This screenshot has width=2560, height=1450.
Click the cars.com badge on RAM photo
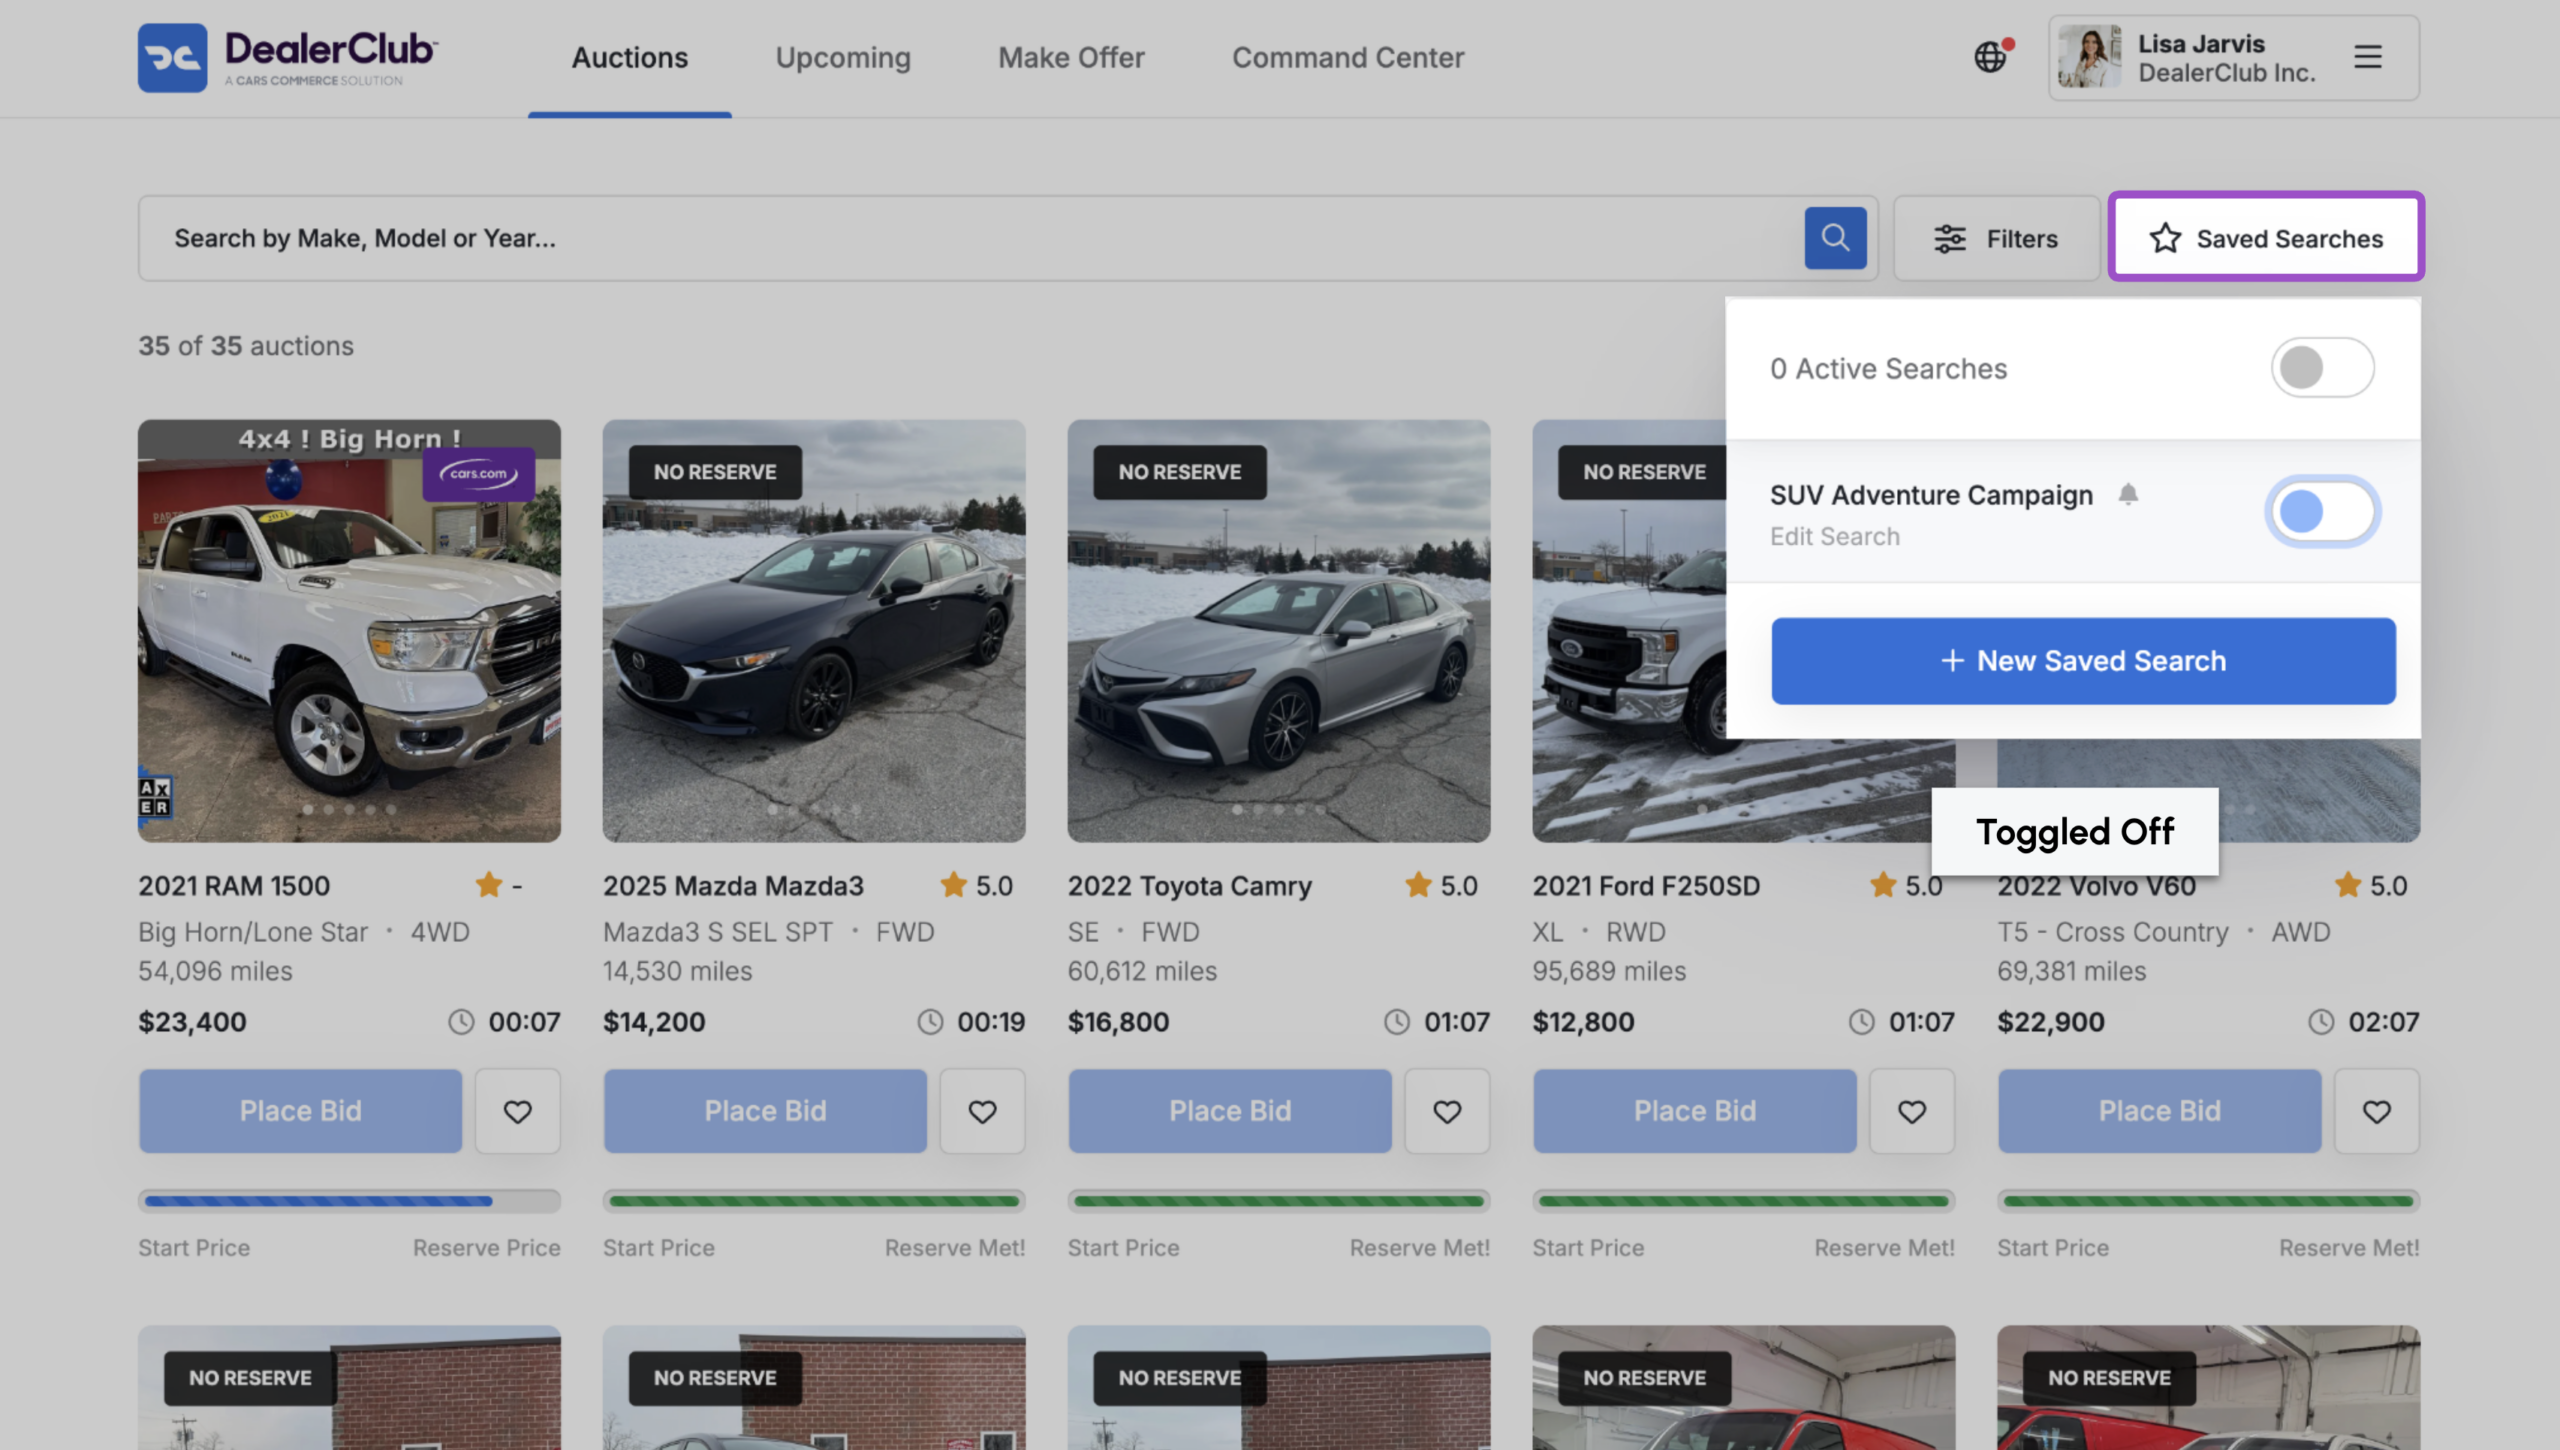pyautogui.click(x=478, y=474)
